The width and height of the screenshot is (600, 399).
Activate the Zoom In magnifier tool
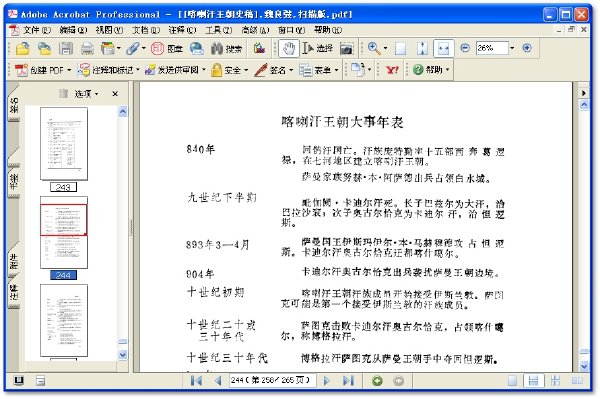[x=373, y=49]
